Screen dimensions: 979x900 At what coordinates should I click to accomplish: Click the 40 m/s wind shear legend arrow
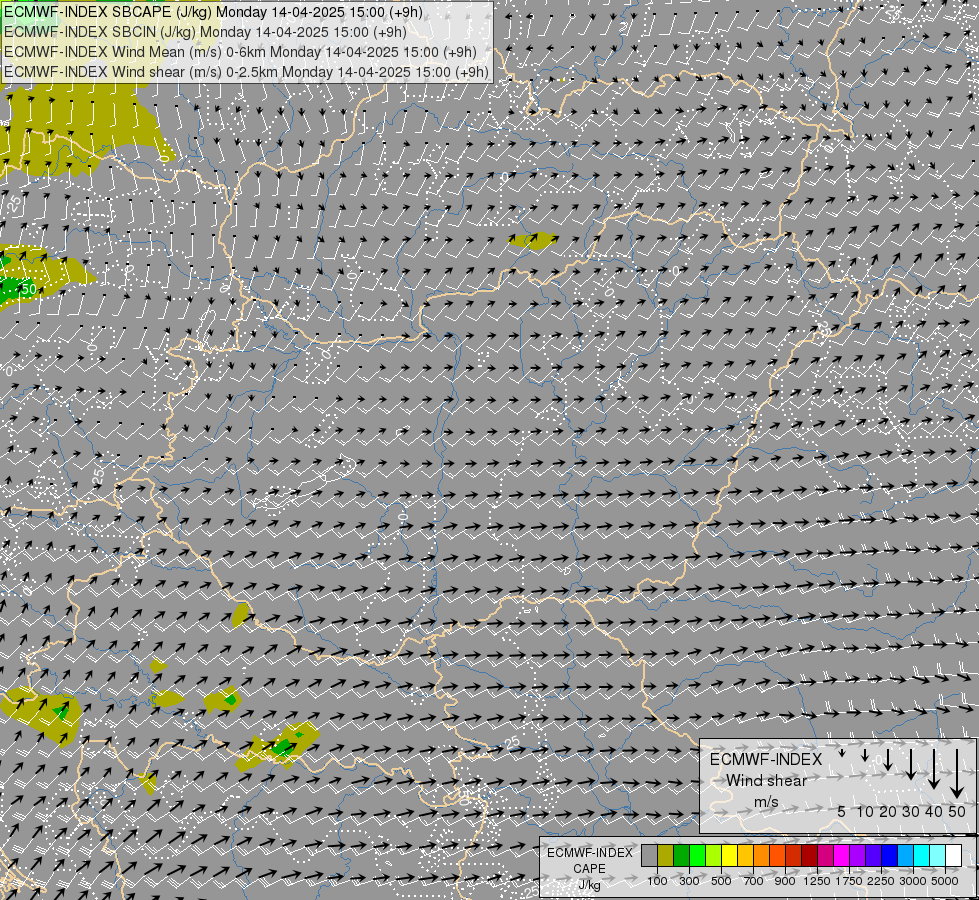pos(934,769)
